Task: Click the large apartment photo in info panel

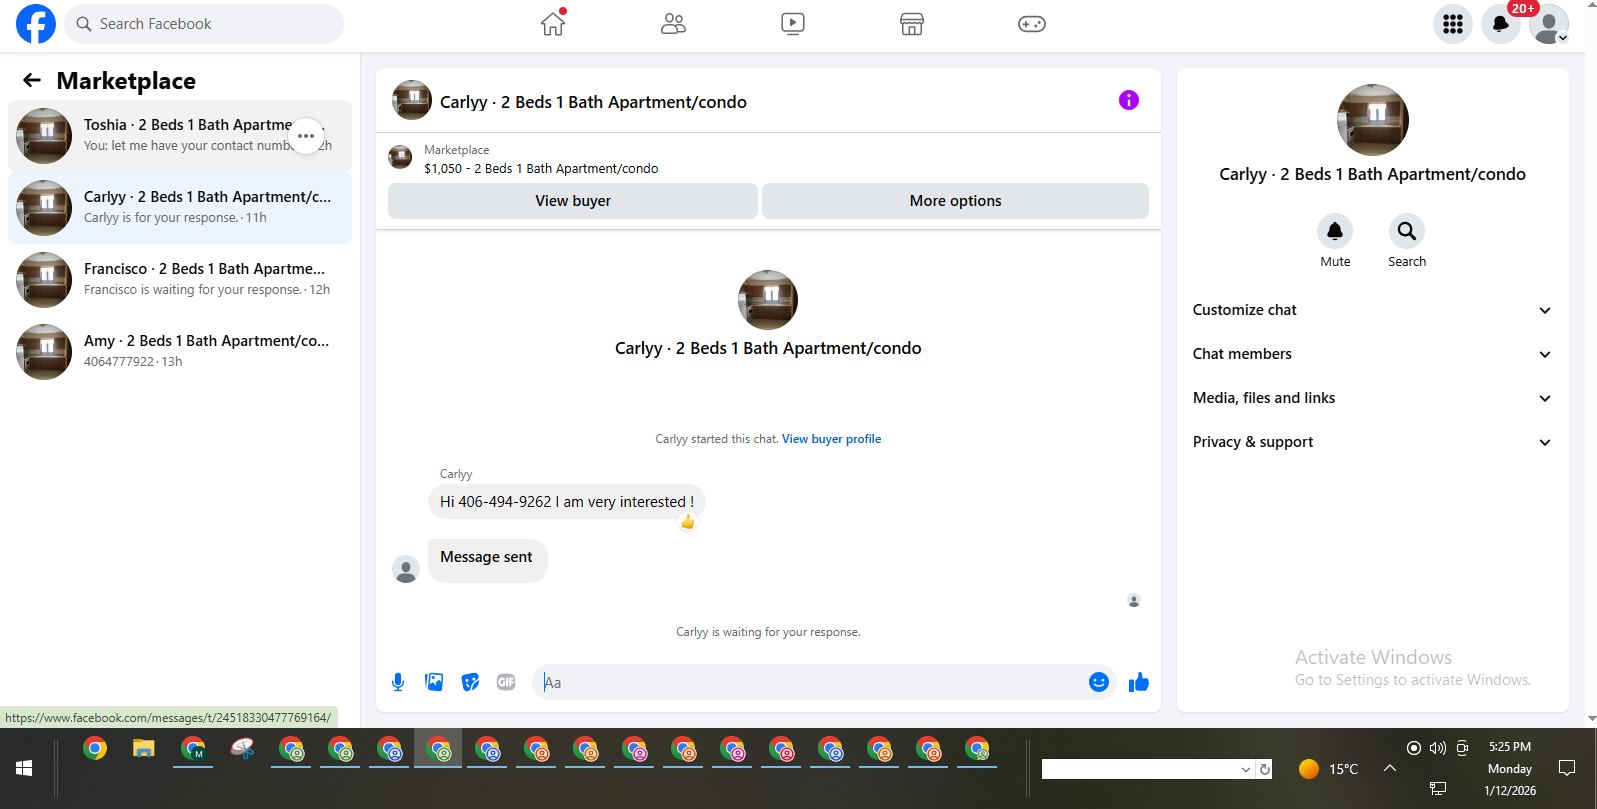Action: 1373,120
